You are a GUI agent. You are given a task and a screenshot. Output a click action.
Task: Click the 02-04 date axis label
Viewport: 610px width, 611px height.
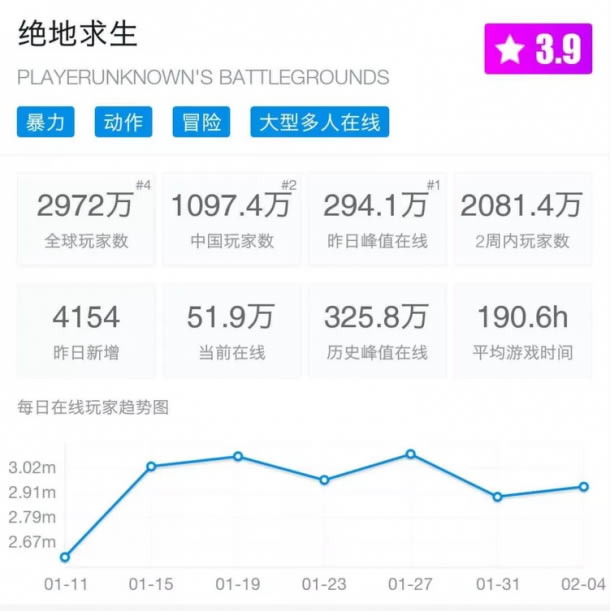(x=583, y=585)
